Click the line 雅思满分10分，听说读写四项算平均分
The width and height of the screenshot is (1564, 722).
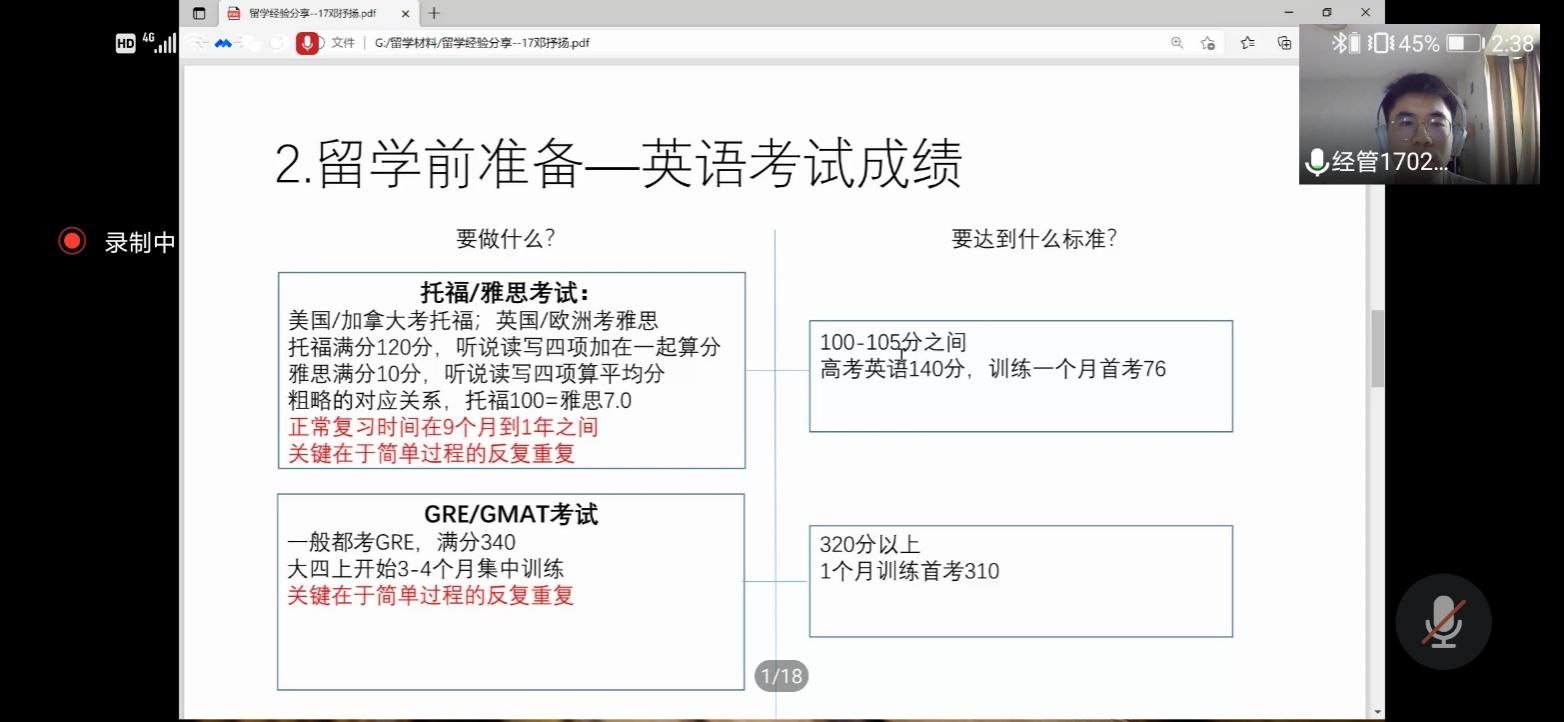(x=476, y=374)
